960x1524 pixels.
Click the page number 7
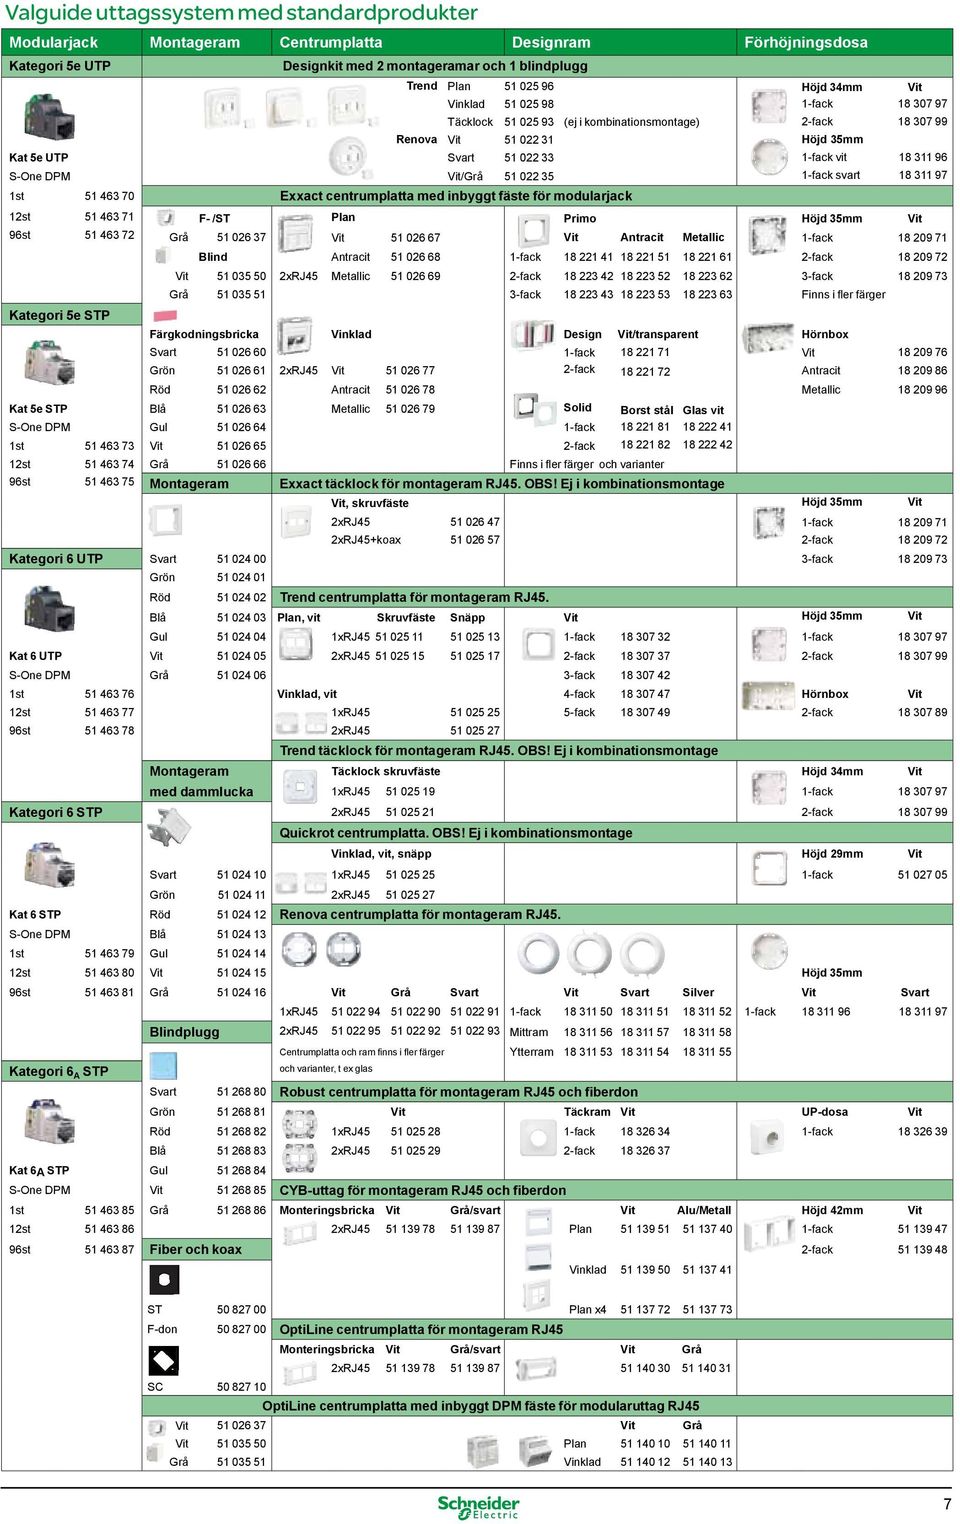coord(947,1504)
